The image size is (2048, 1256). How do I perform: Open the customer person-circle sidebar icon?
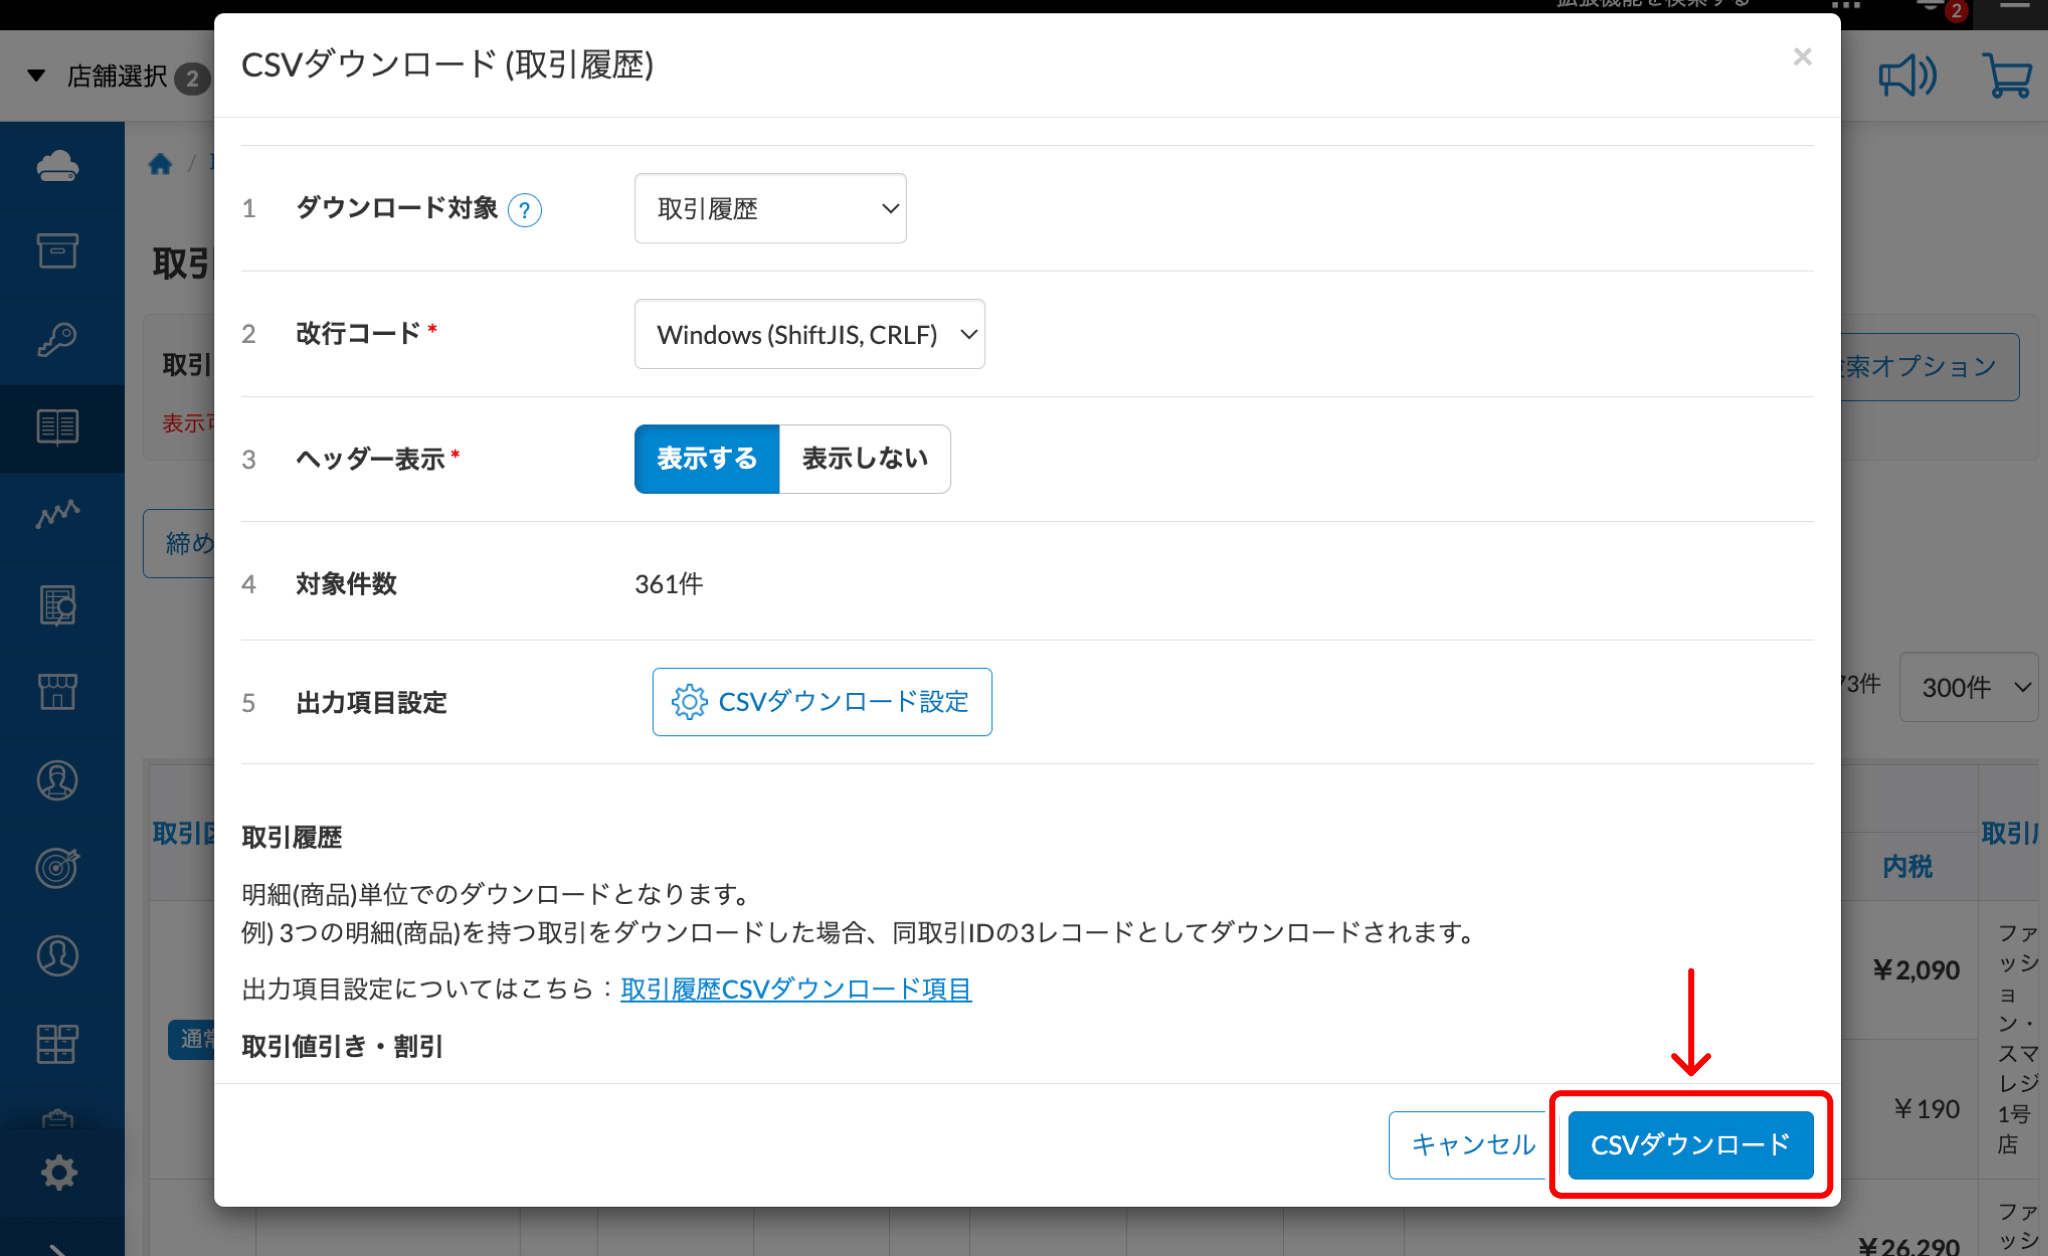click(58, 956)
